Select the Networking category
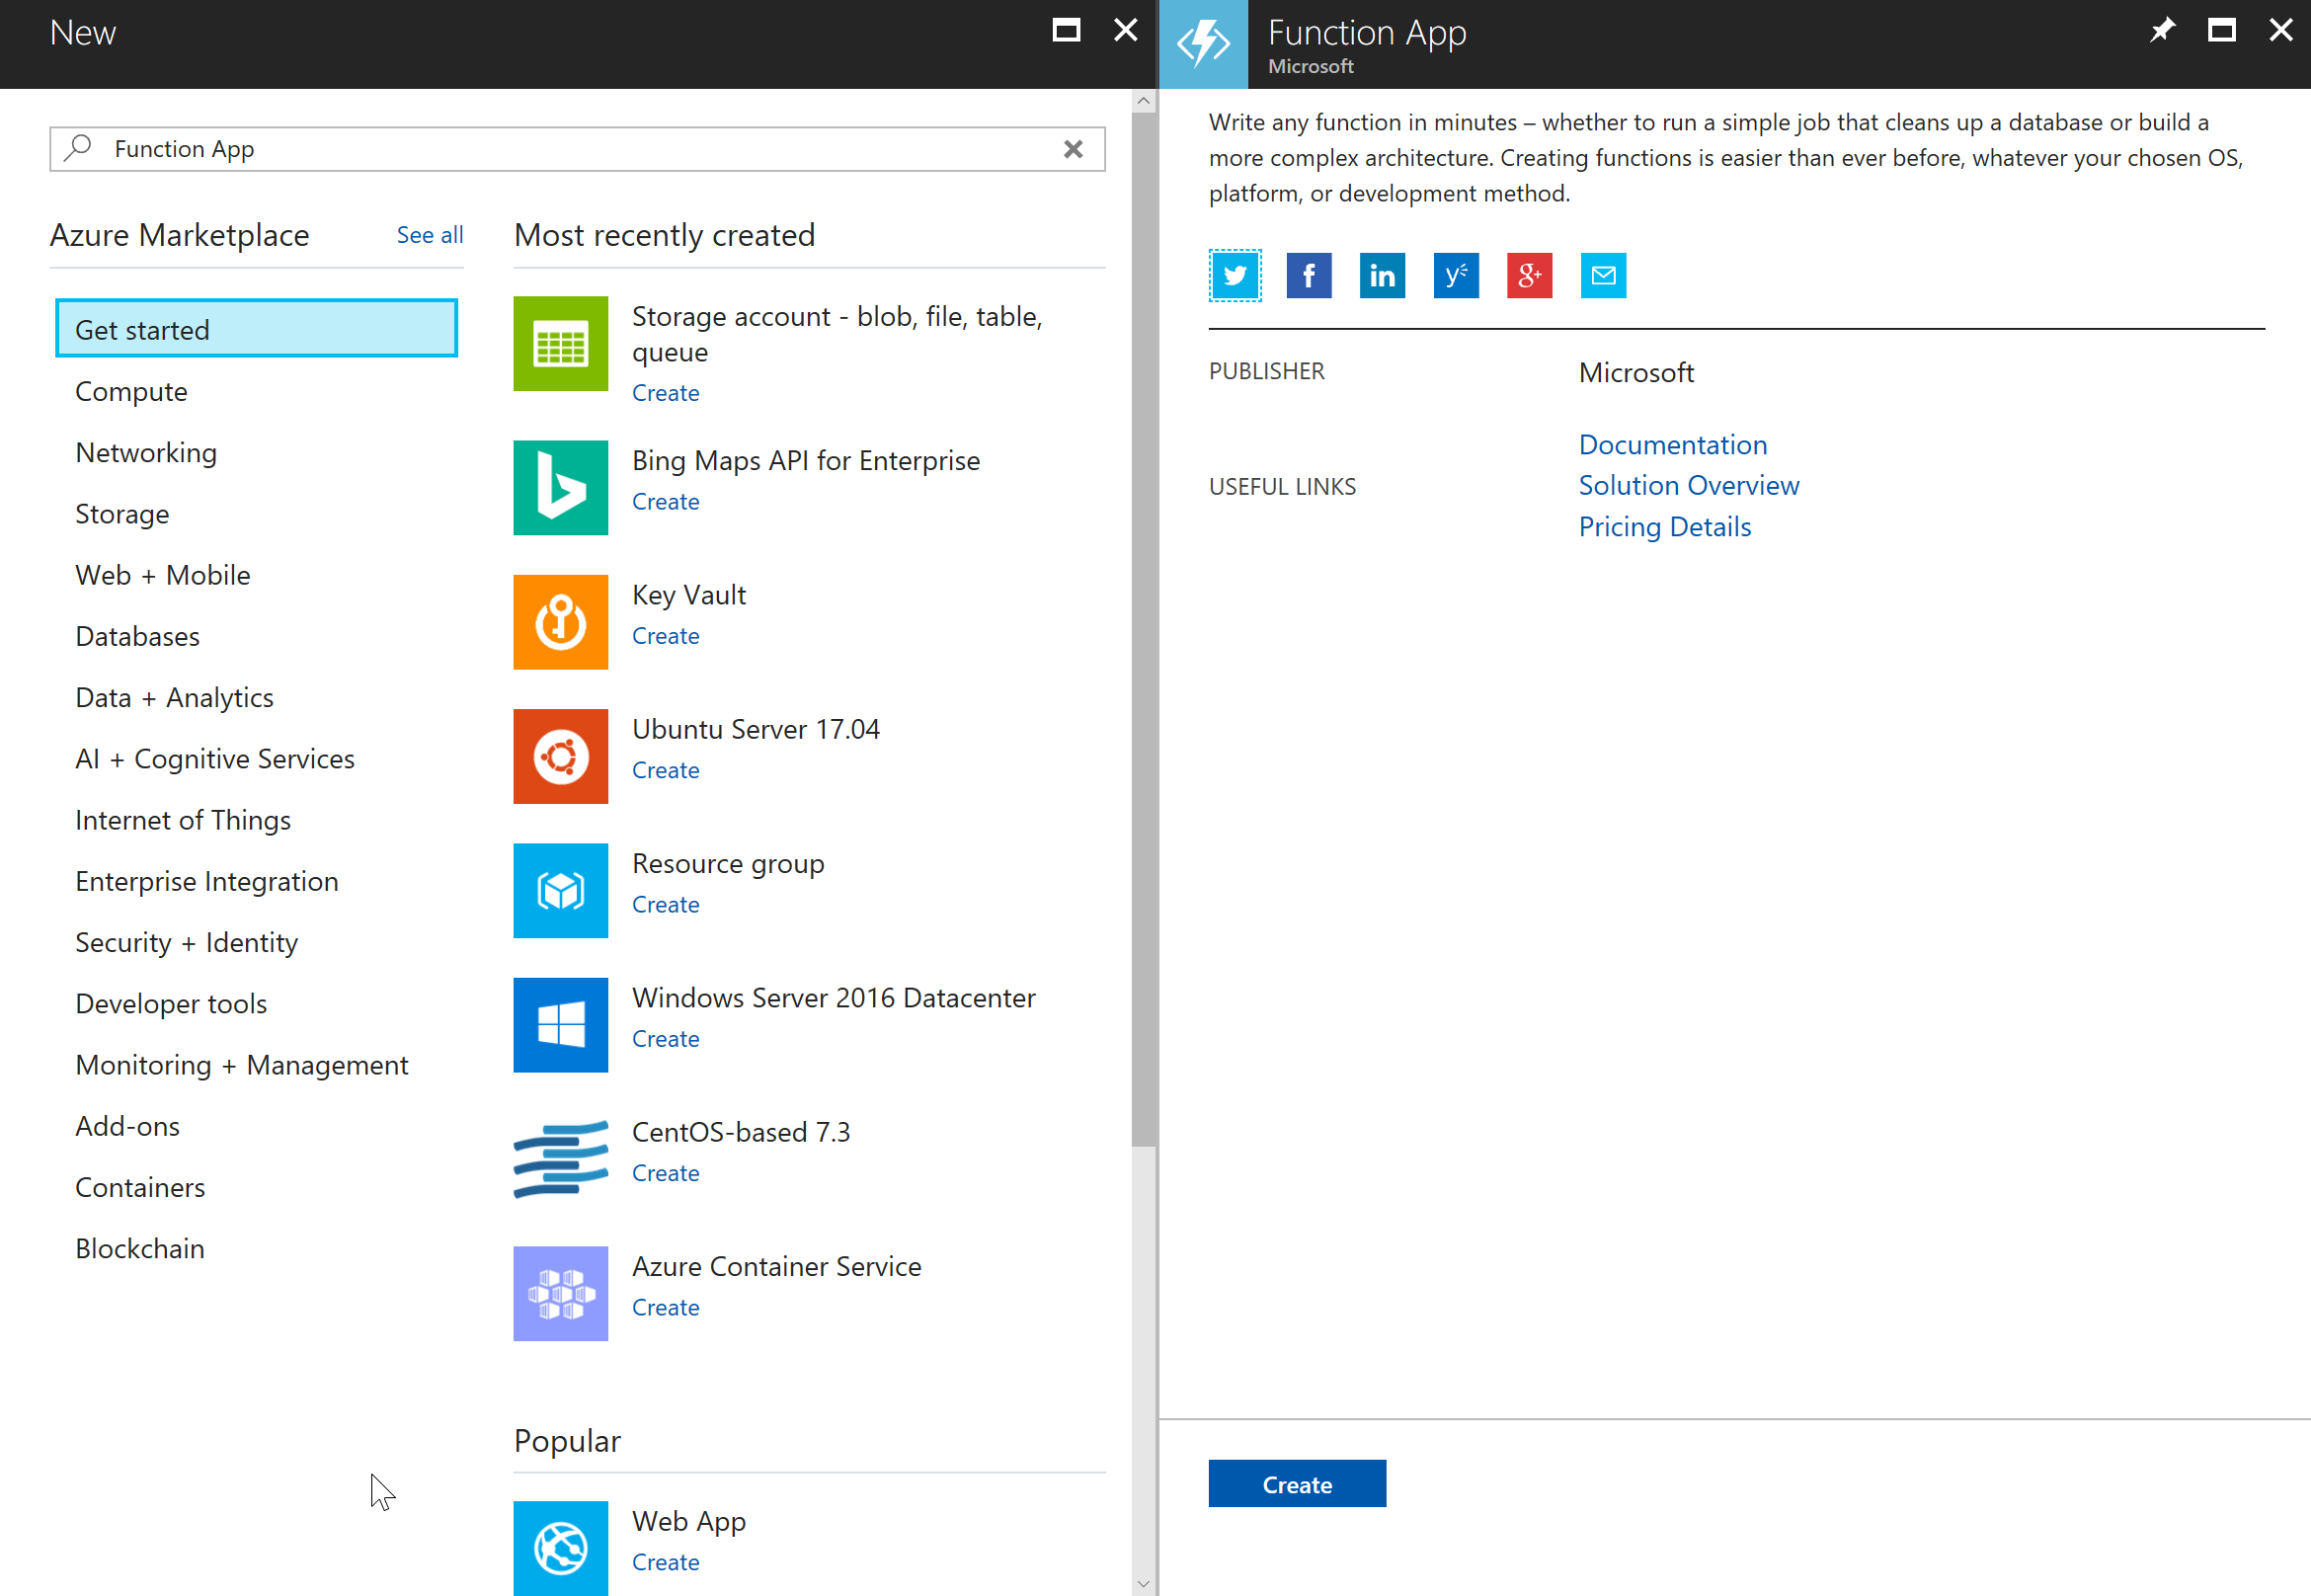Viewport: 2311px width, 1596px height. click(x=146, y=452)
